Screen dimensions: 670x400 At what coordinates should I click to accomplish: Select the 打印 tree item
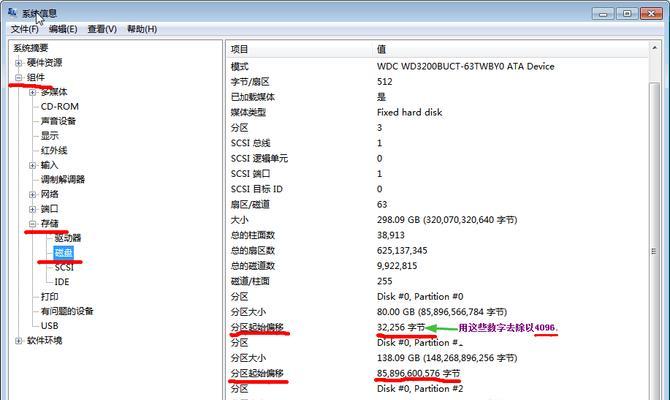50,297
